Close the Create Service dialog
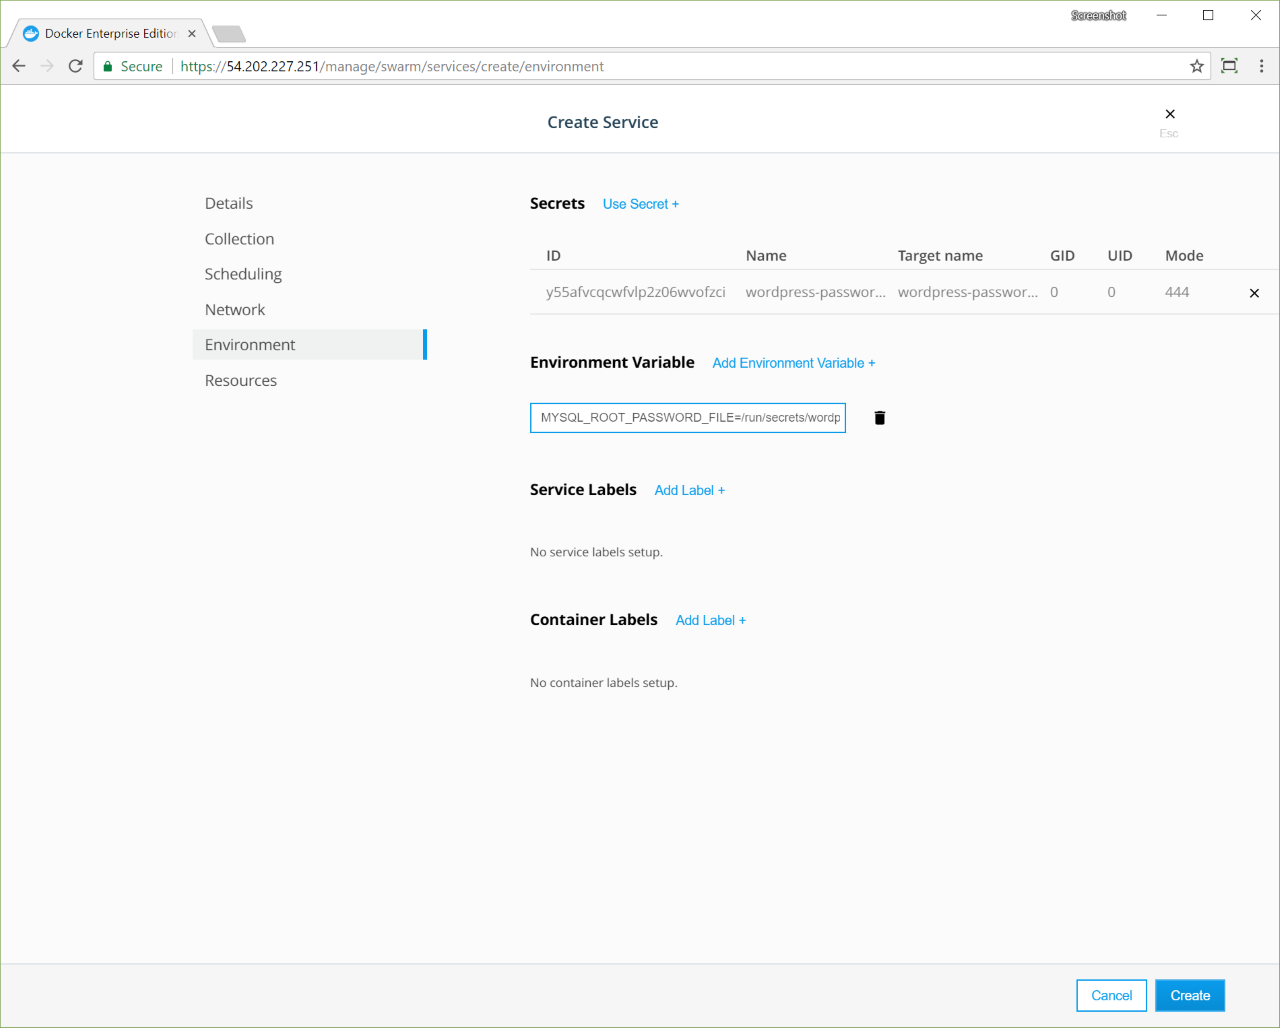Screen dimensions: 1280x1028 click(x=1169, y=114)
